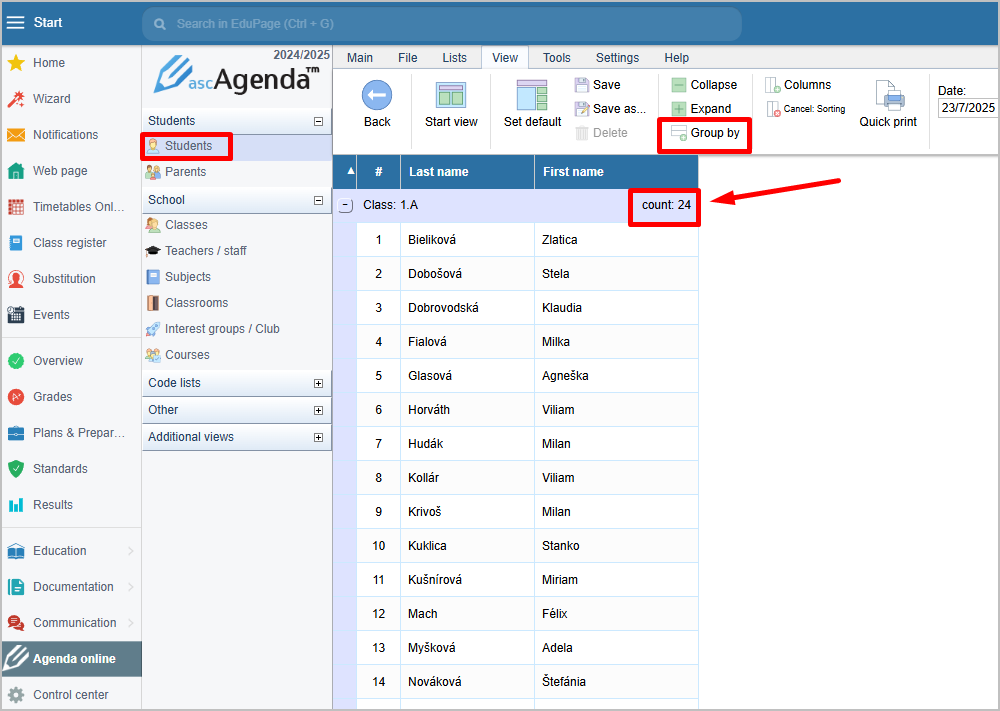Sort by the First name column header

[616, 172]
